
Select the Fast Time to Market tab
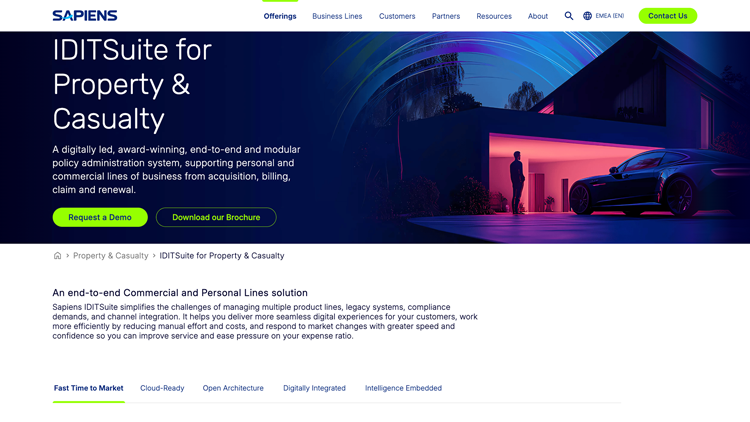(88, 388)
